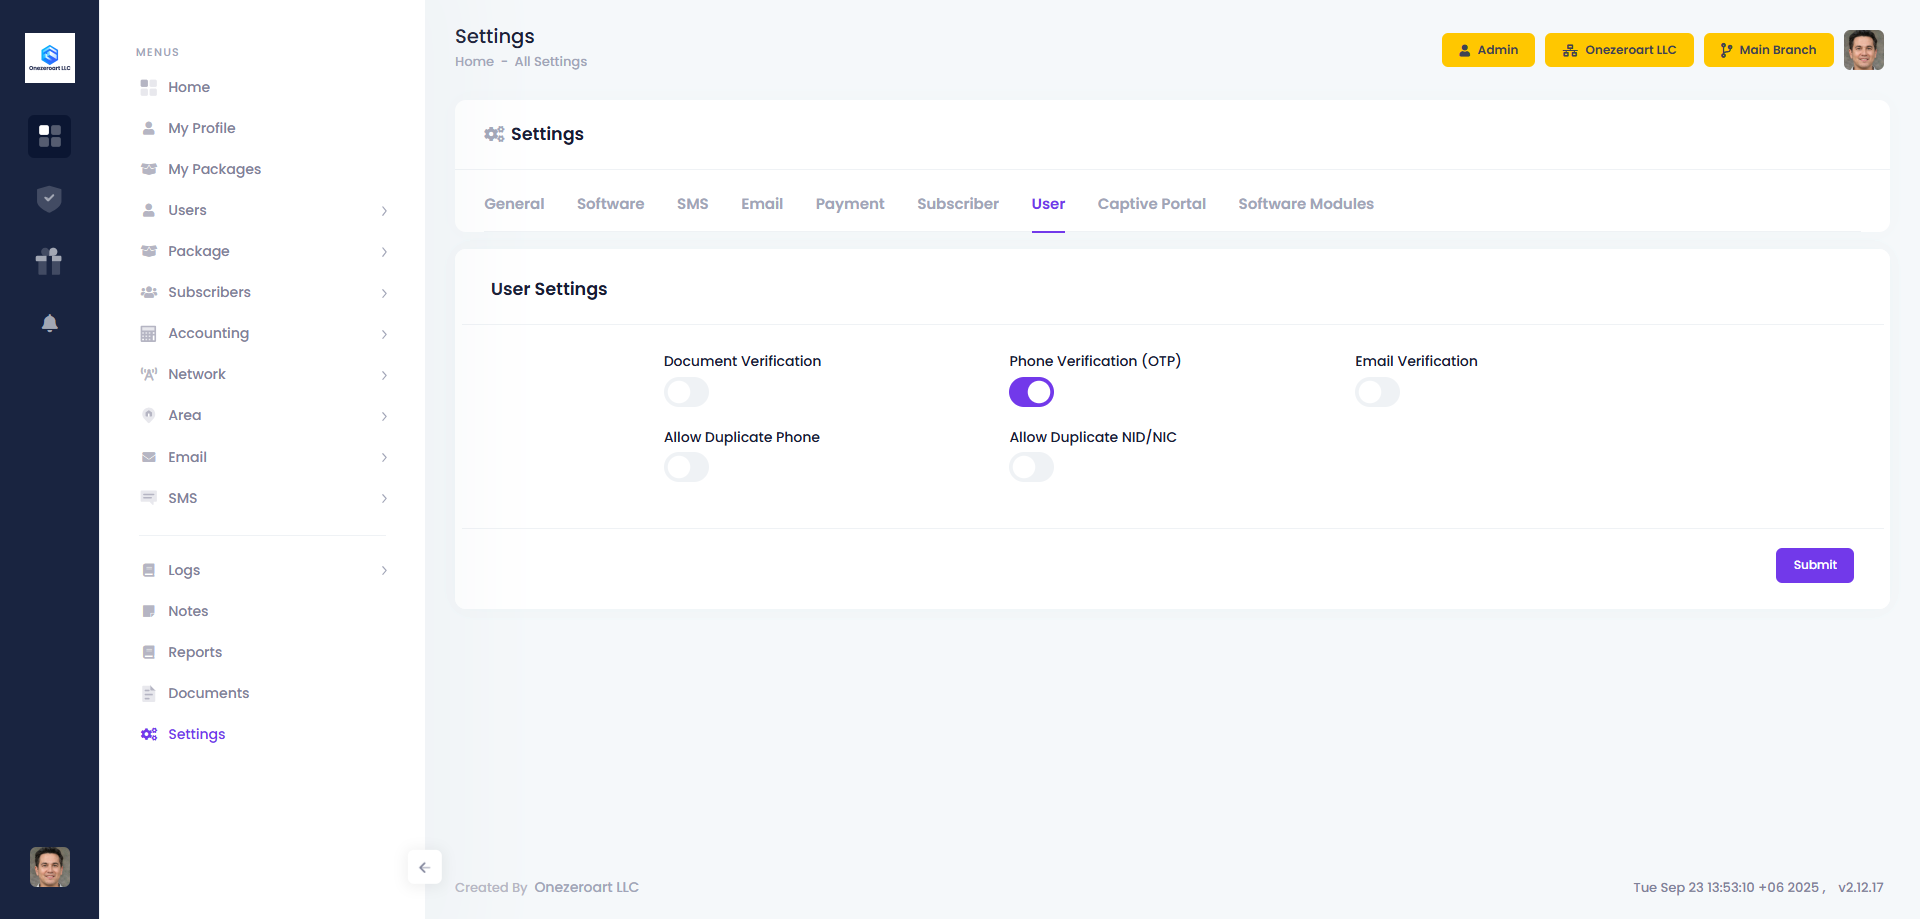Click the dashboard grid icon in dark sidebar
Viewport: 1920px width, 919px height.
click(49, 136)
